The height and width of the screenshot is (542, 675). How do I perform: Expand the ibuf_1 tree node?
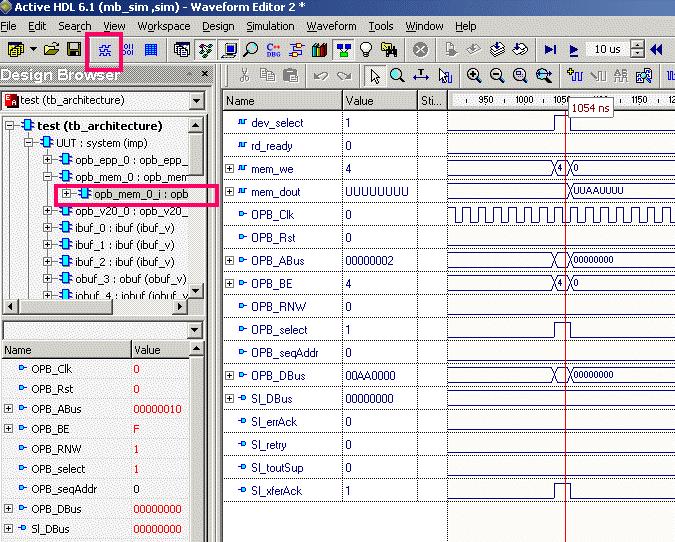[x=47, y=245]
